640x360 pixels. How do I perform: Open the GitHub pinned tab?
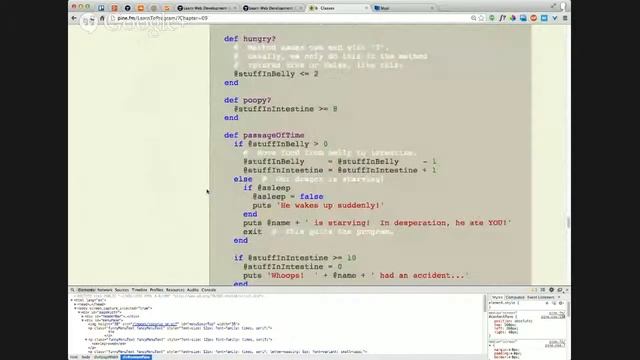[x=127, y=8]
